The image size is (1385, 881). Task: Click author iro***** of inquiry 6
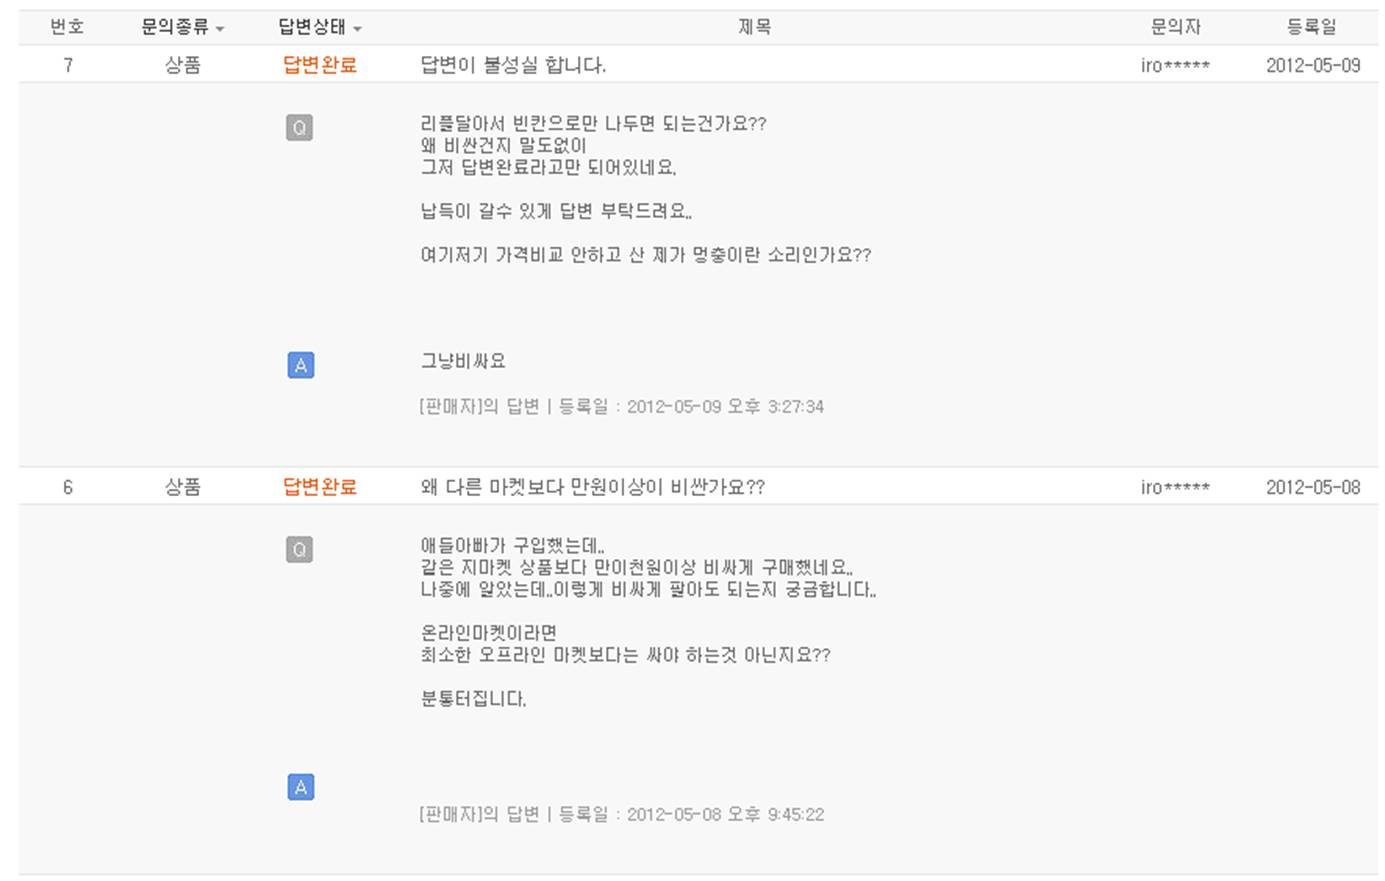1175,488
